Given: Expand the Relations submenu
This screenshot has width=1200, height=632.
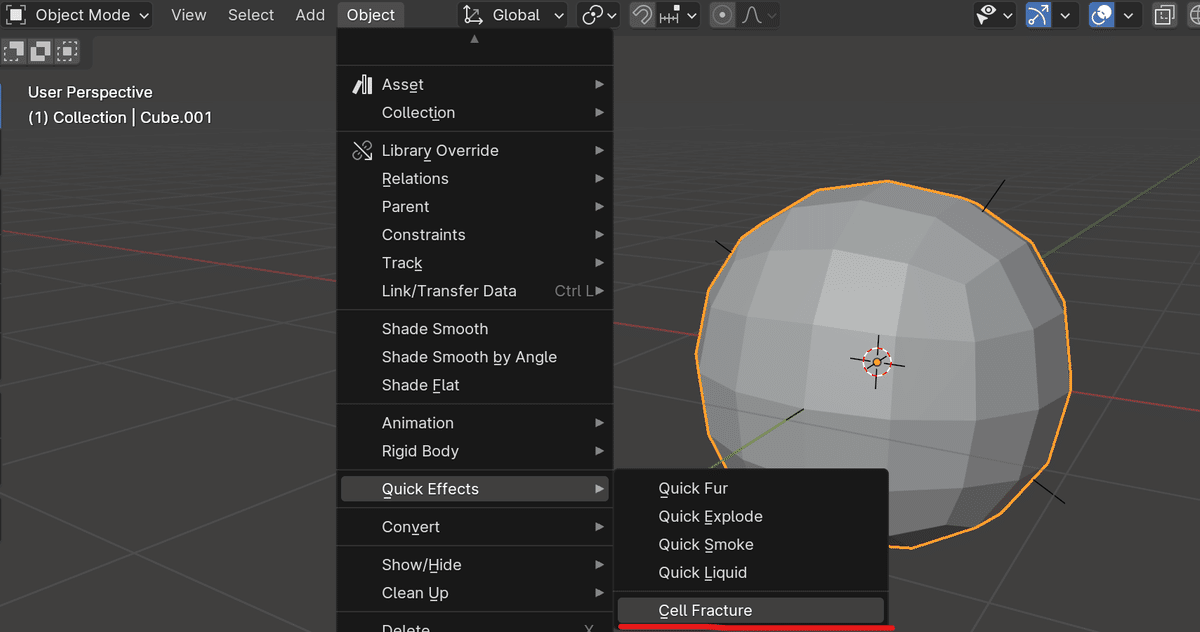Looking at the screenshot, I should (x=475, y=179).
